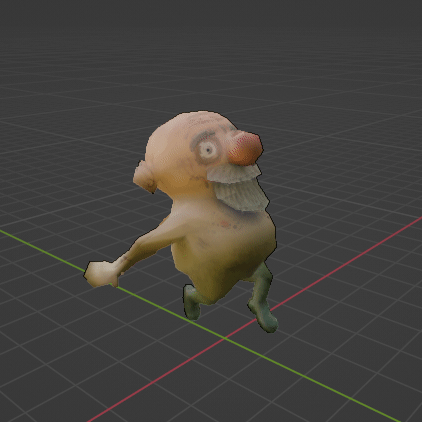
Task: Click the character's red nose
Action: click(x=246, y=149)
